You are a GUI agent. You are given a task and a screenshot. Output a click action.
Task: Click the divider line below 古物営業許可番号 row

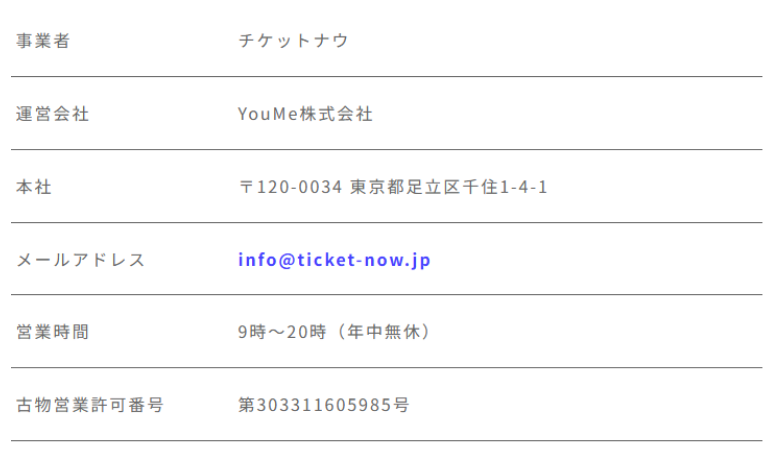coord(386,441)
